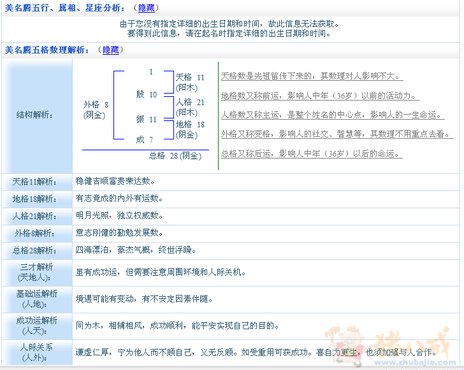Viewport: 464px width, 370px height.
Task: Open the 外格又称变格 explanation link
Action: tap(337, 134)
